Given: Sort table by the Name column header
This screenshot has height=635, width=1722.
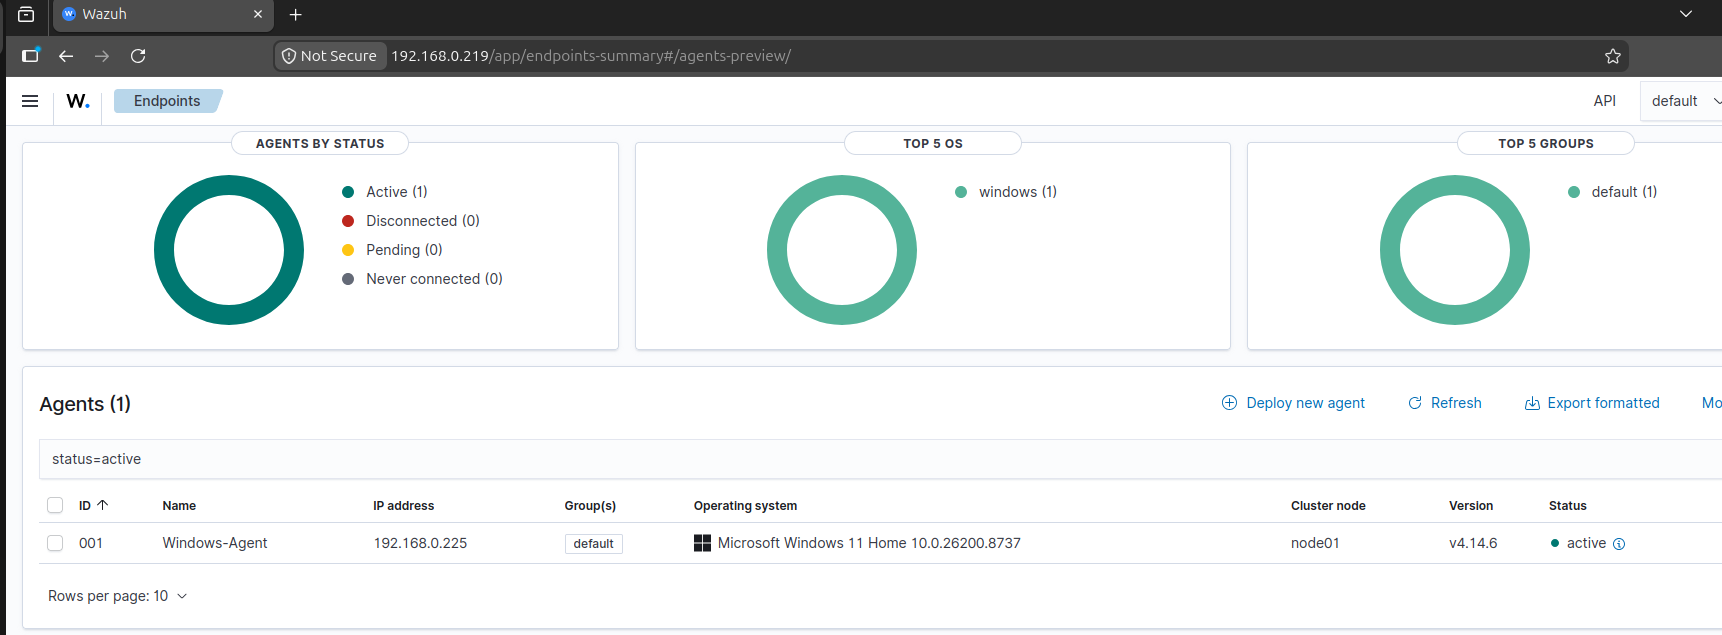Looking at the screenshot, I should (x=179, y=506).
